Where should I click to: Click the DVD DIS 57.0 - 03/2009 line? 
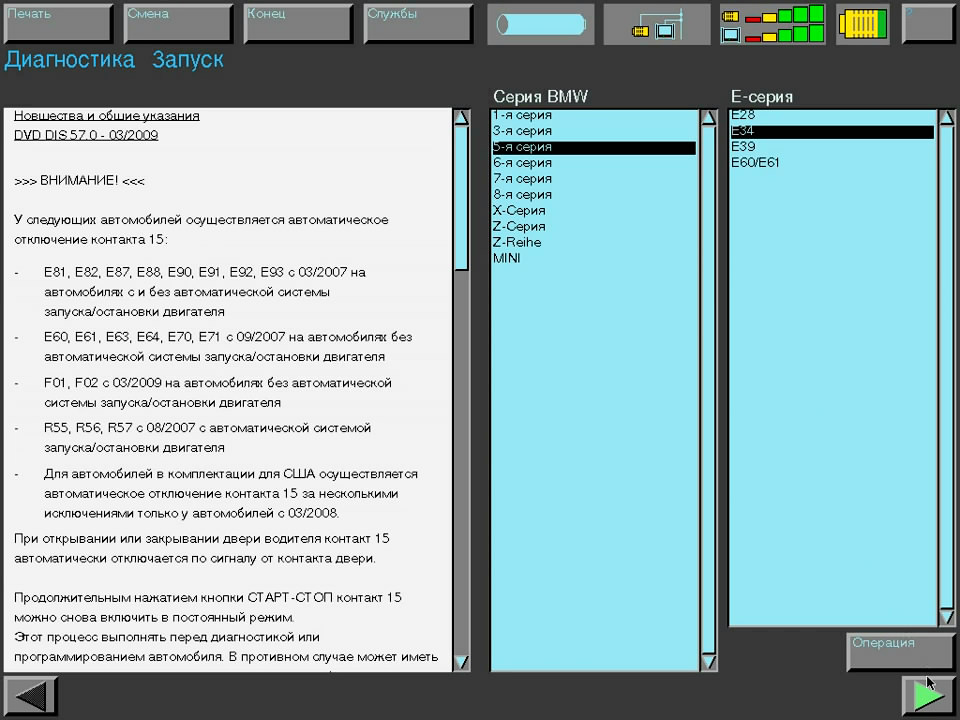pyautogui.click(x=86, y=135)
